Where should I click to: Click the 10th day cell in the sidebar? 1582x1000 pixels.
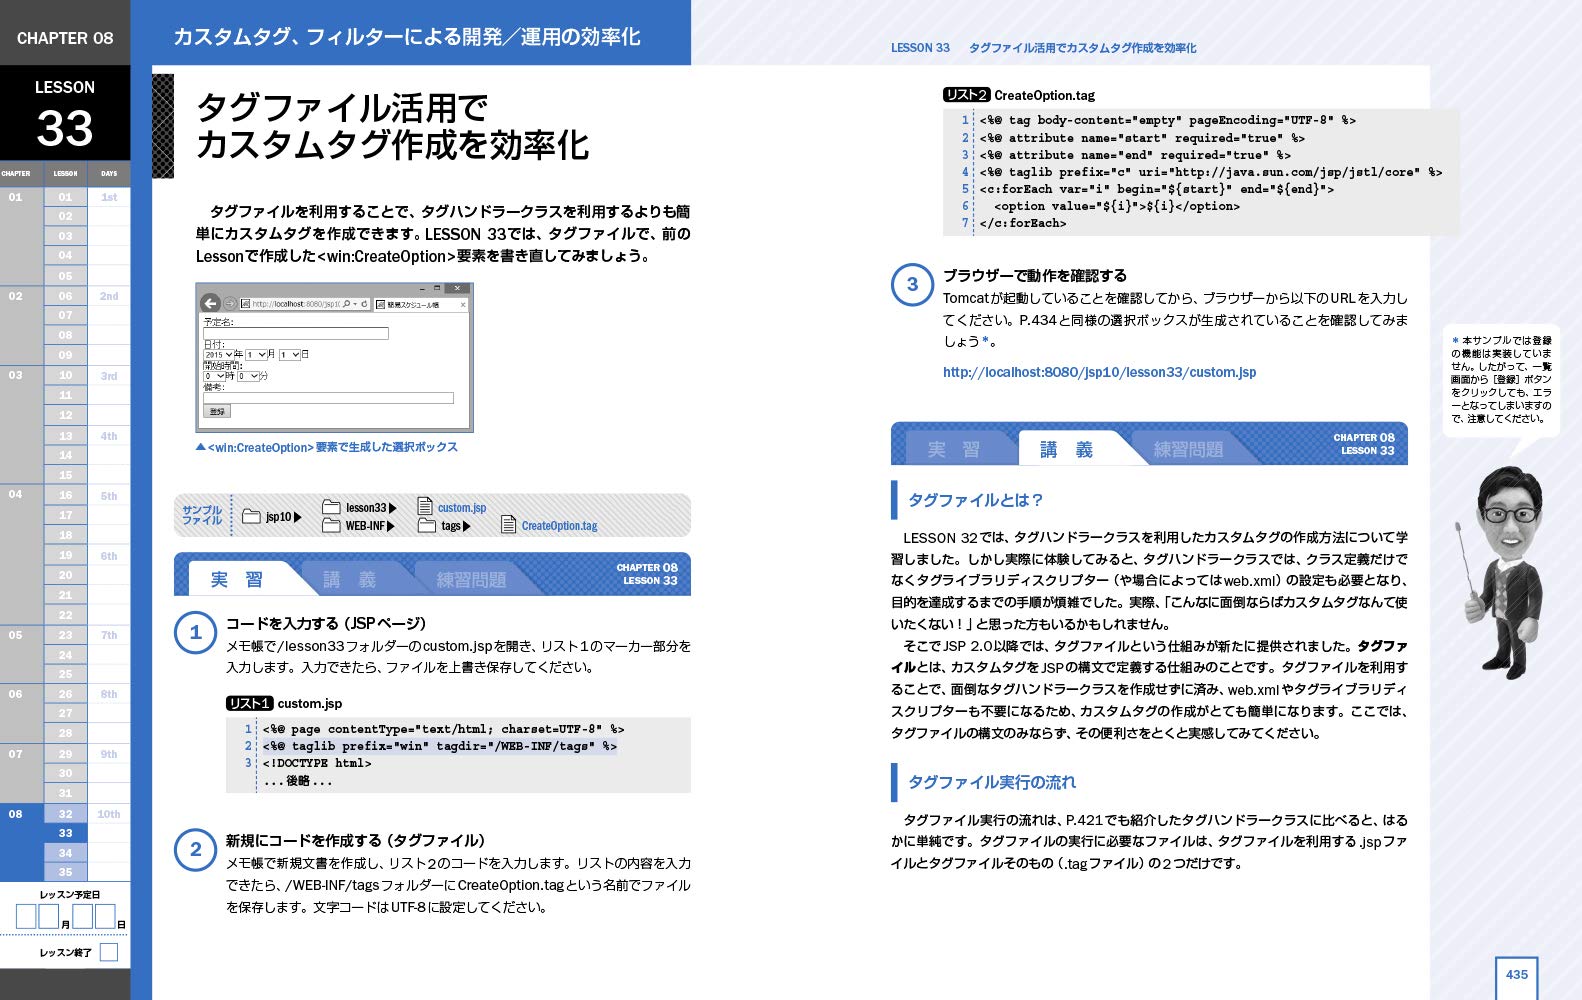[x=109, y=814]
